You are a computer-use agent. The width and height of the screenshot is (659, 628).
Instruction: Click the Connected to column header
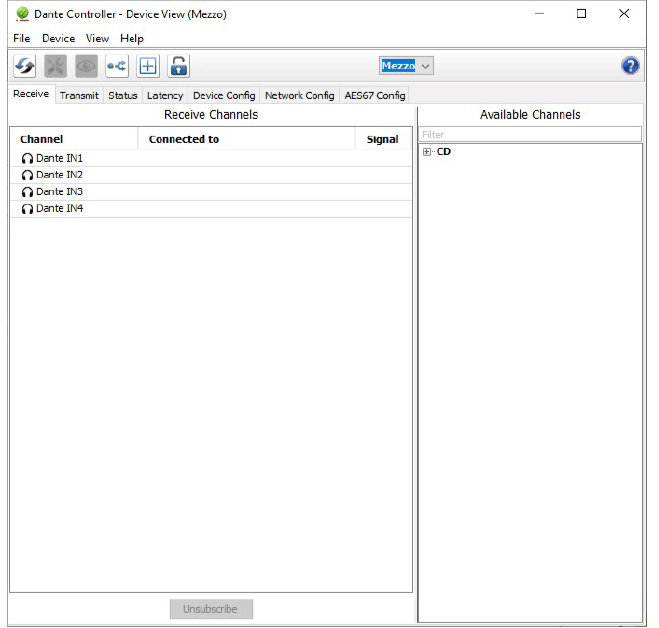pos(246,139)
